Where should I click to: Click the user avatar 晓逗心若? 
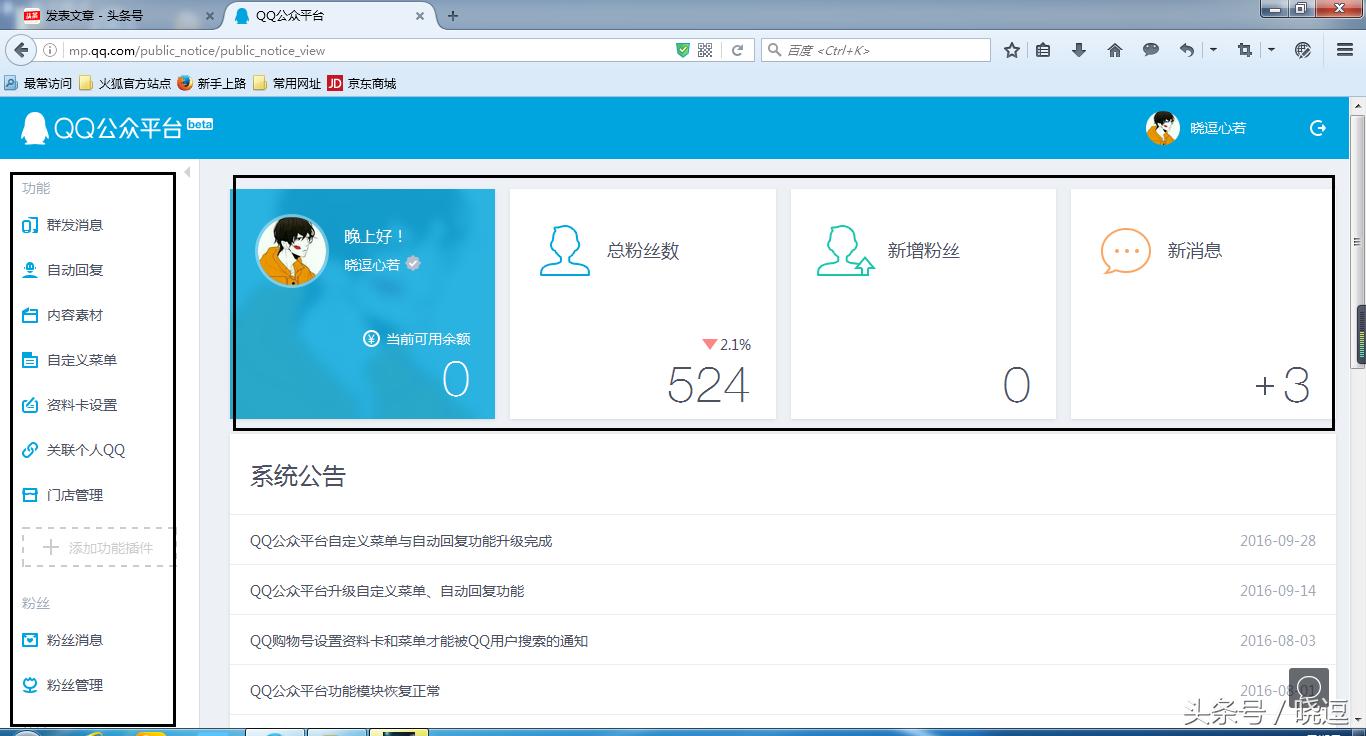[x=1162, y=128]
